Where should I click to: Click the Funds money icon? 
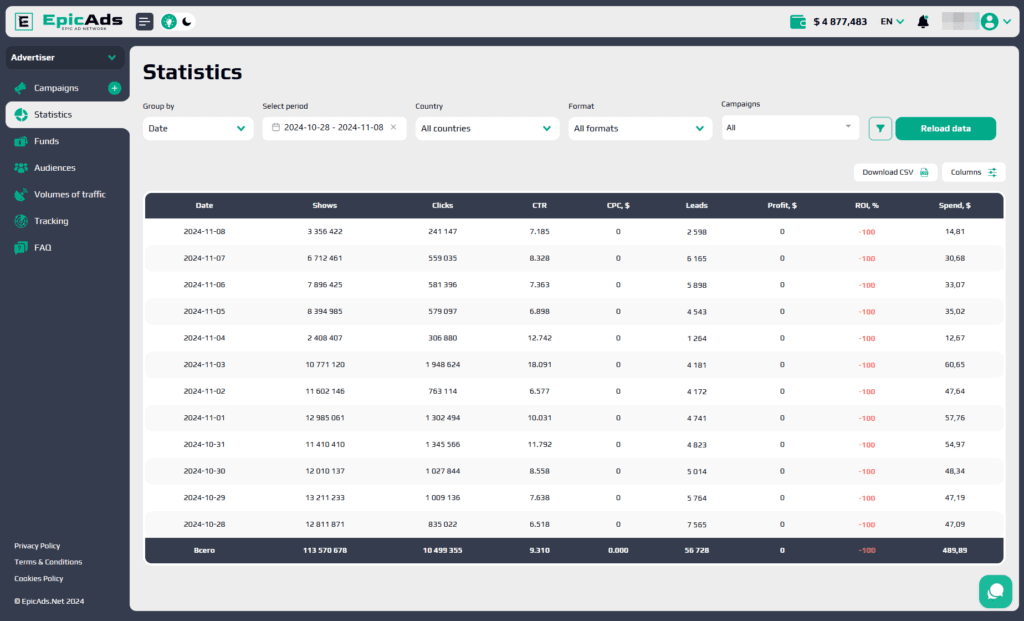(21, 141)
